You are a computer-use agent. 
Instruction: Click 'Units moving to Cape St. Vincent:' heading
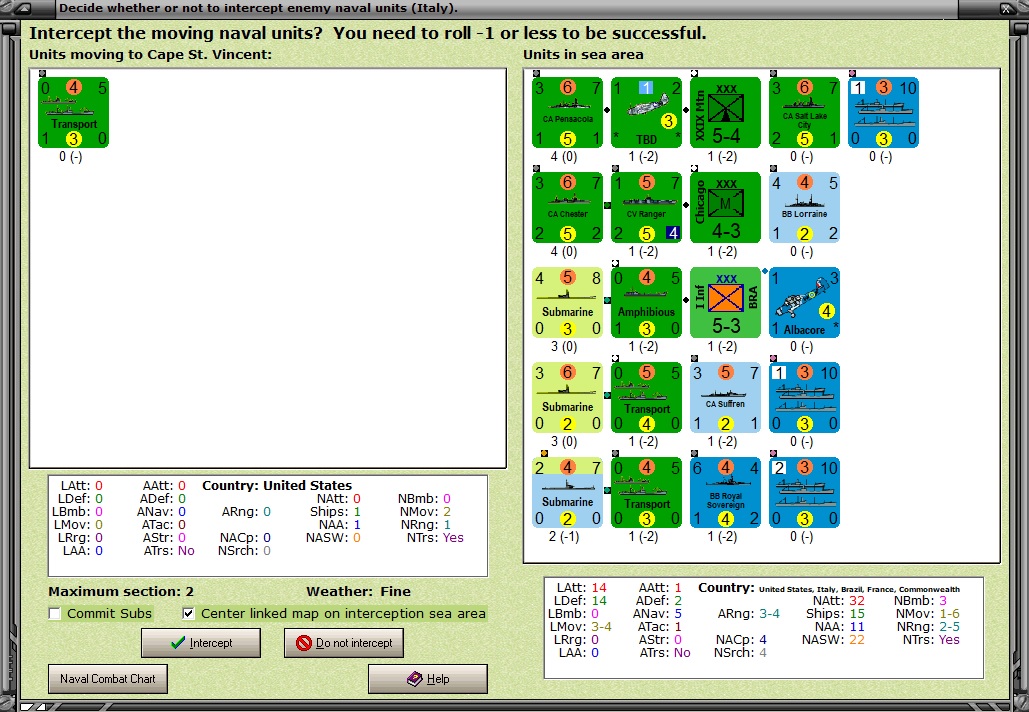[150, 54]
